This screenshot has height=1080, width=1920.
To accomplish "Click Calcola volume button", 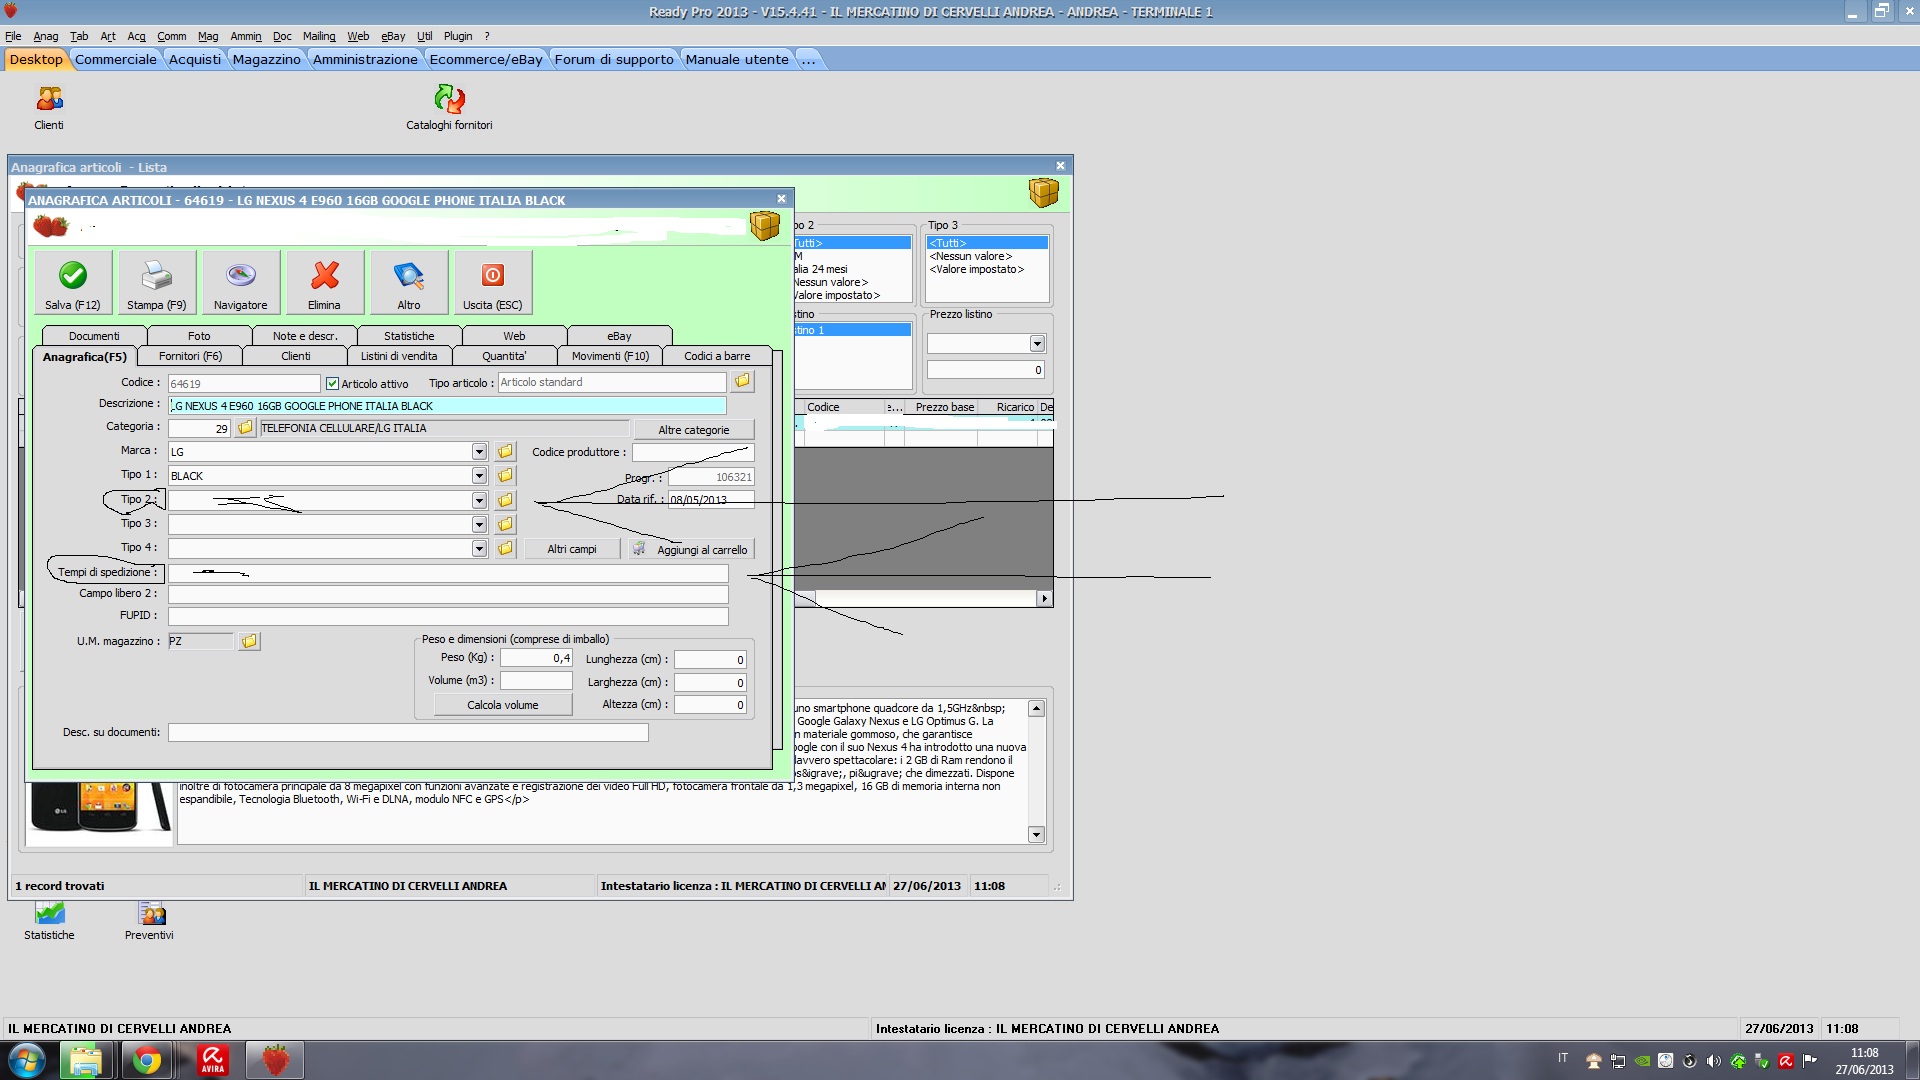I will pos(503,705).
